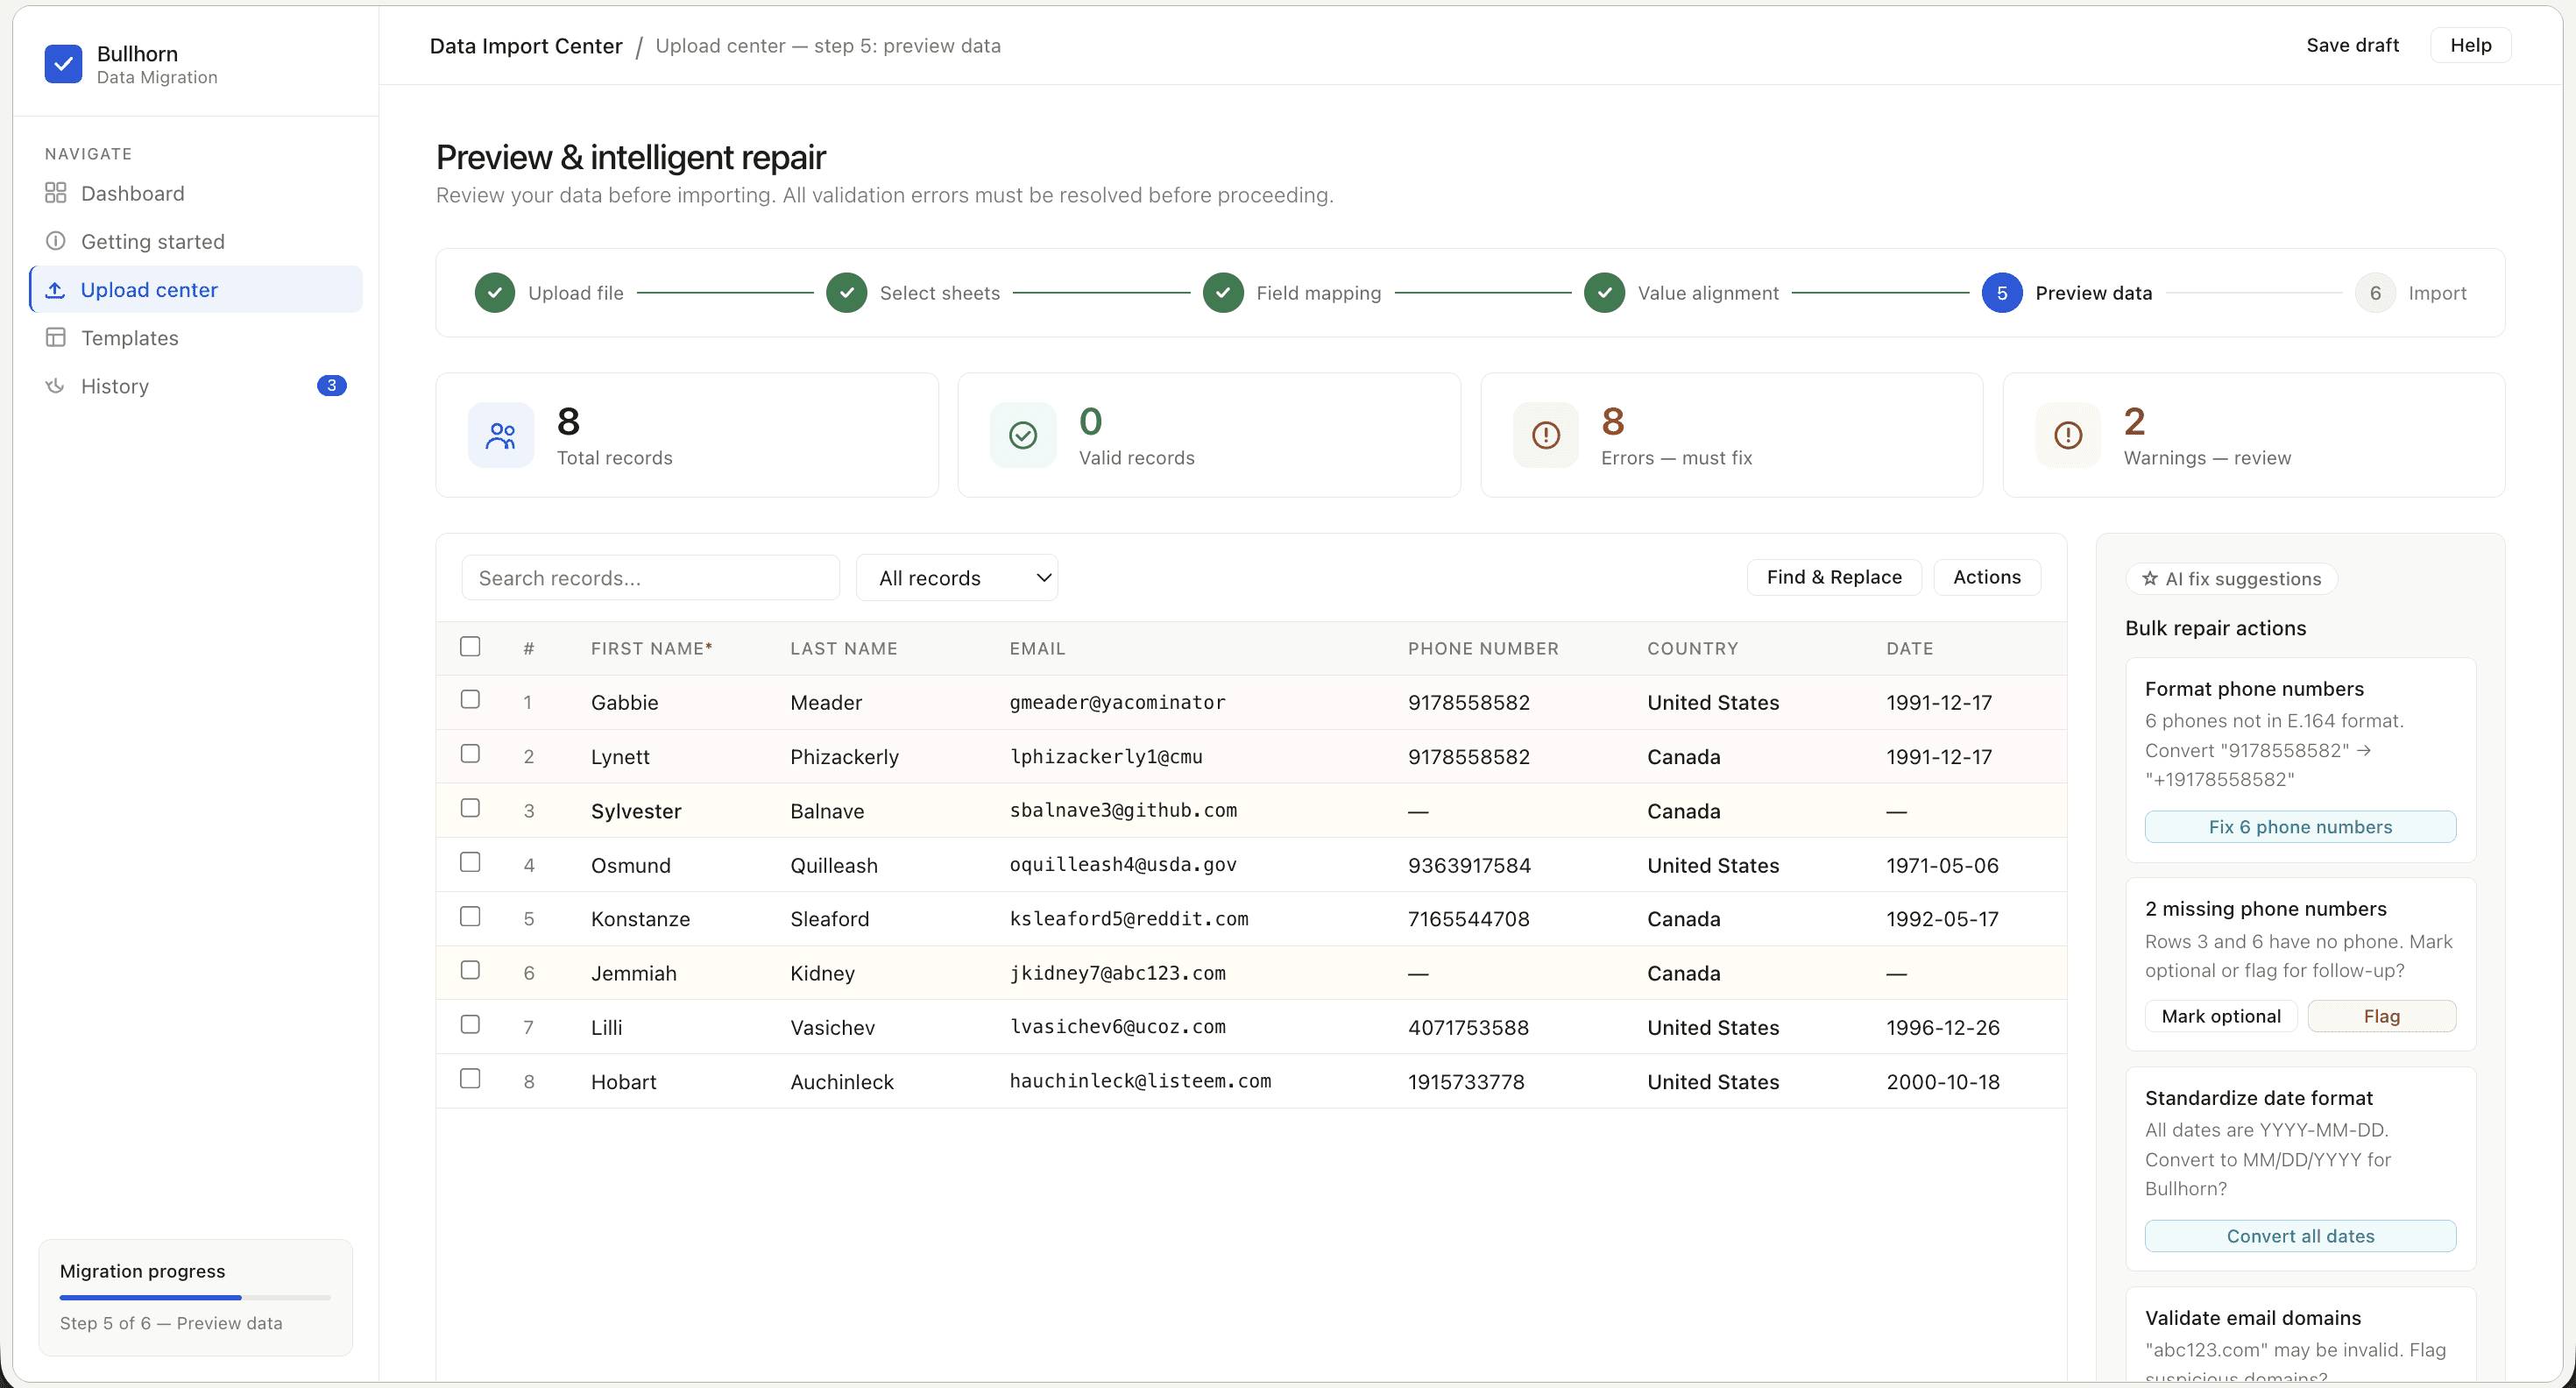
Task: Click the History clock icon
Action: (56, 386)
